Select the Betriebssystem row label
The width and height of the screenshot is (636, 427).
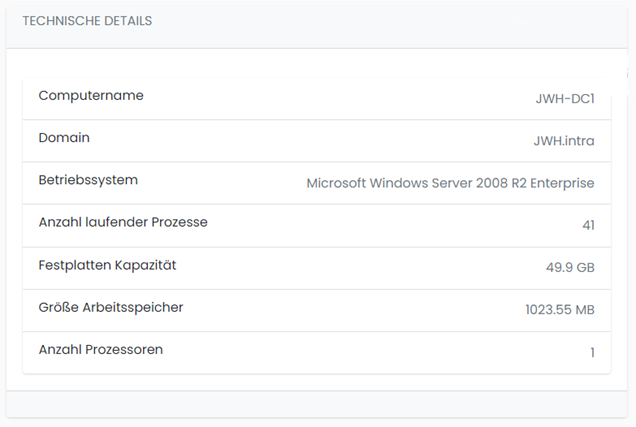point(88,180)
